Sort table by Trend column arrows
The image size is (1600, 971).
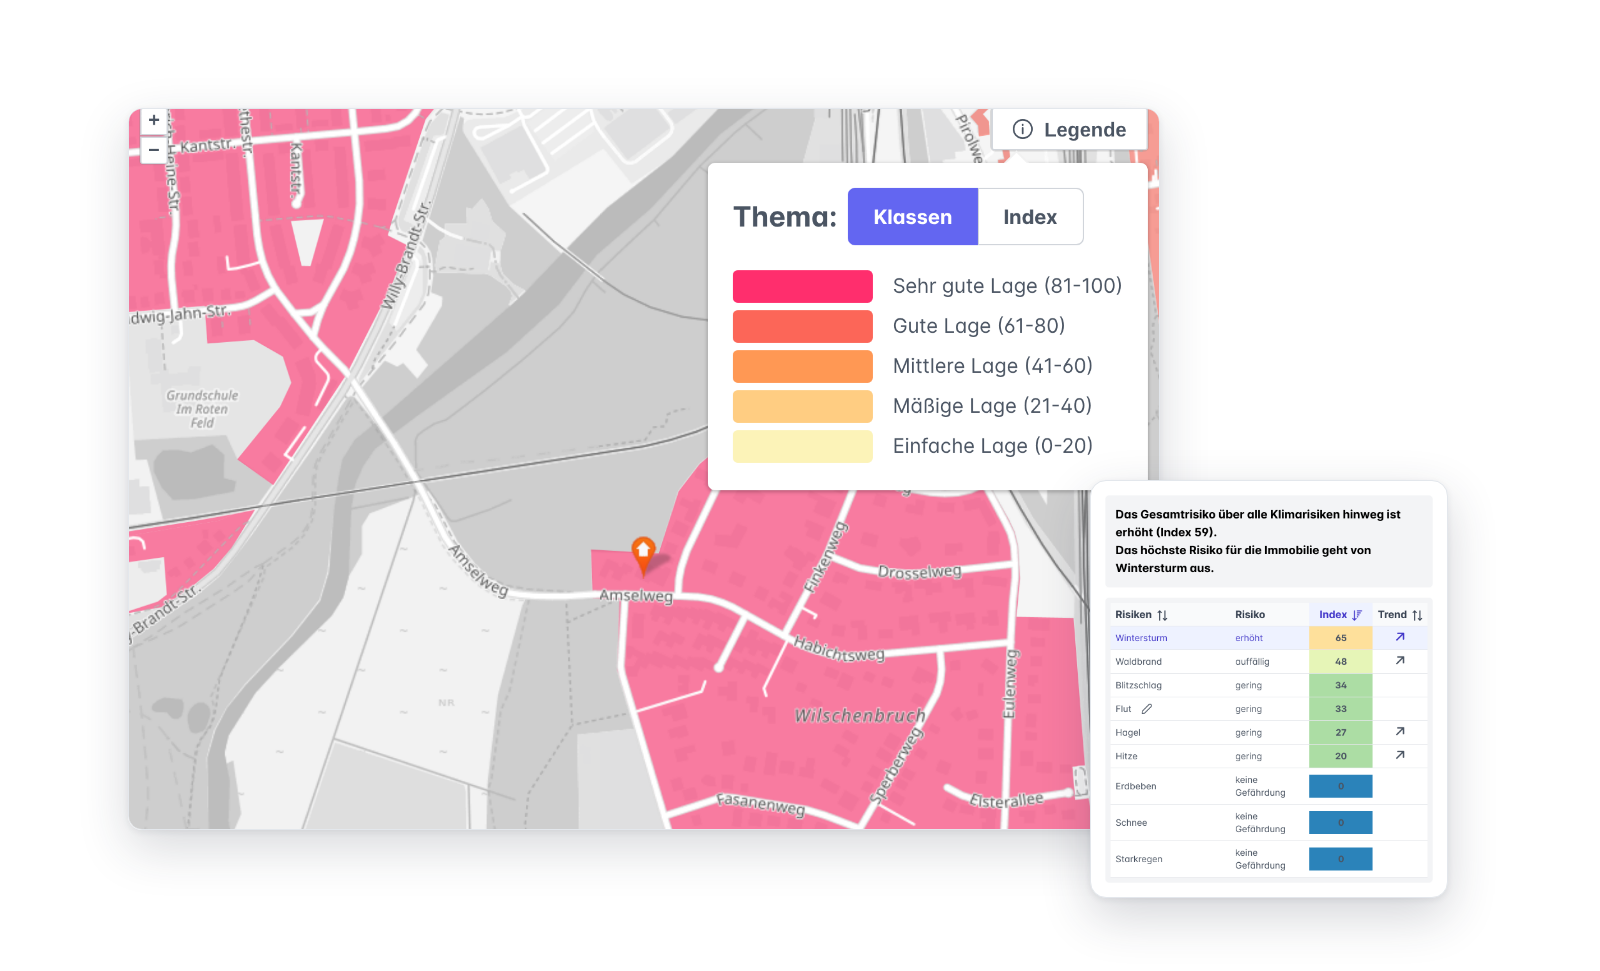1417,615
